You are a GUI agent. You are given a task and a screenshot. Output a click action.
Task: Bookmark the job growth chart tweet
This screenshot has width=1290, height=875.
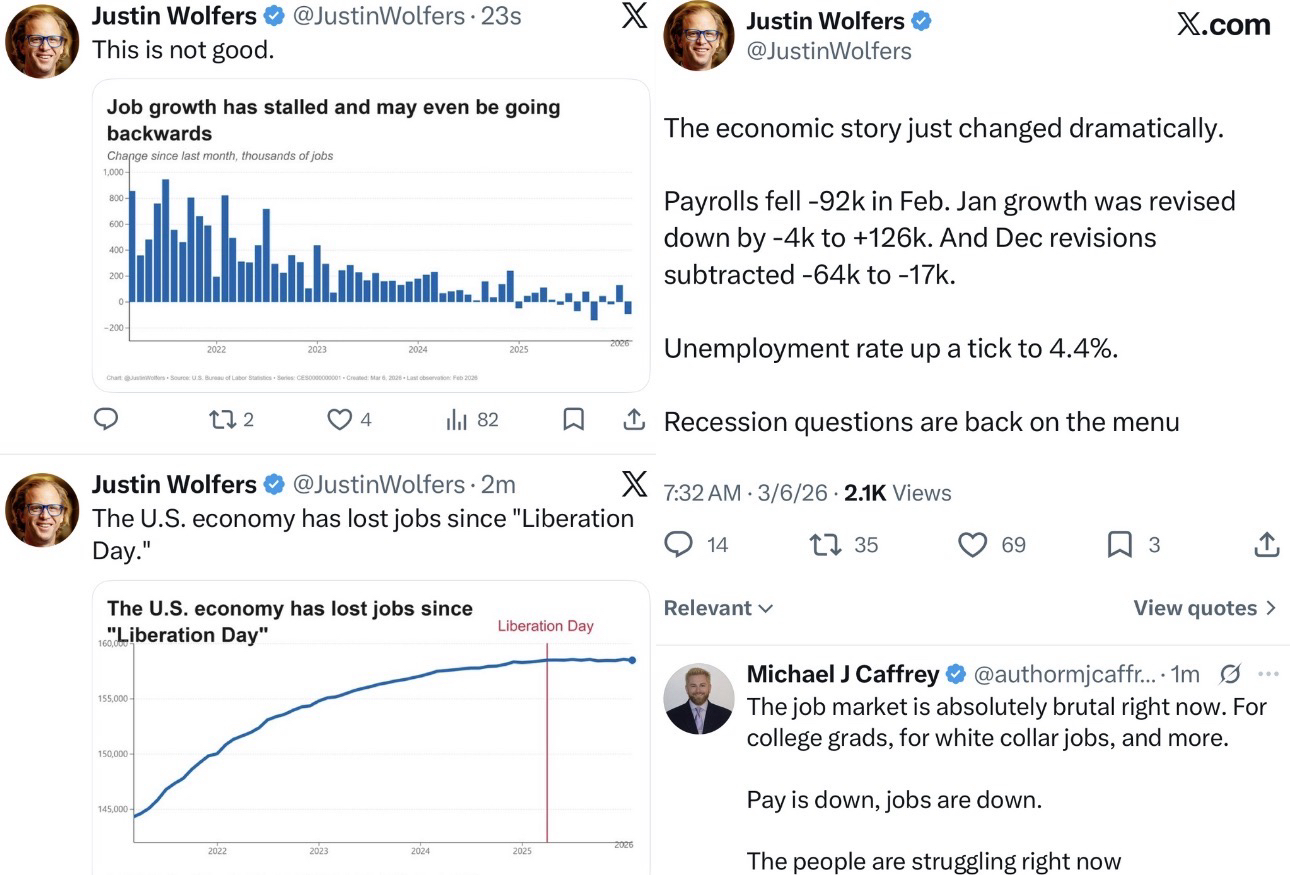coord(574,420)
